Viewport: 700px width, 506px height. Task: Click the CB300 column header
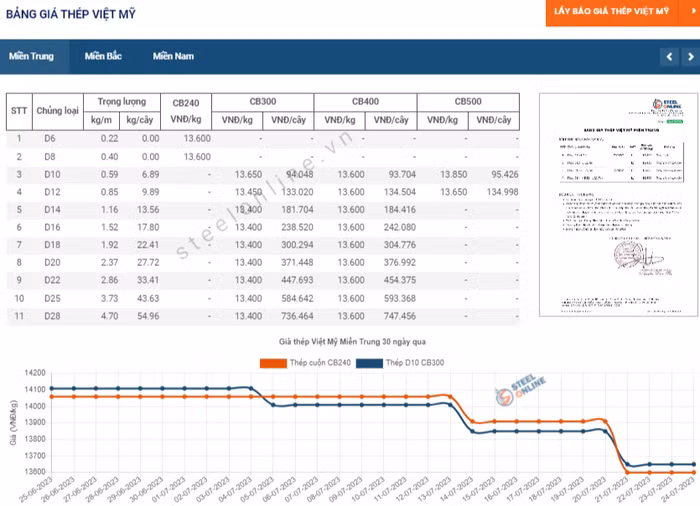(262, 102)
